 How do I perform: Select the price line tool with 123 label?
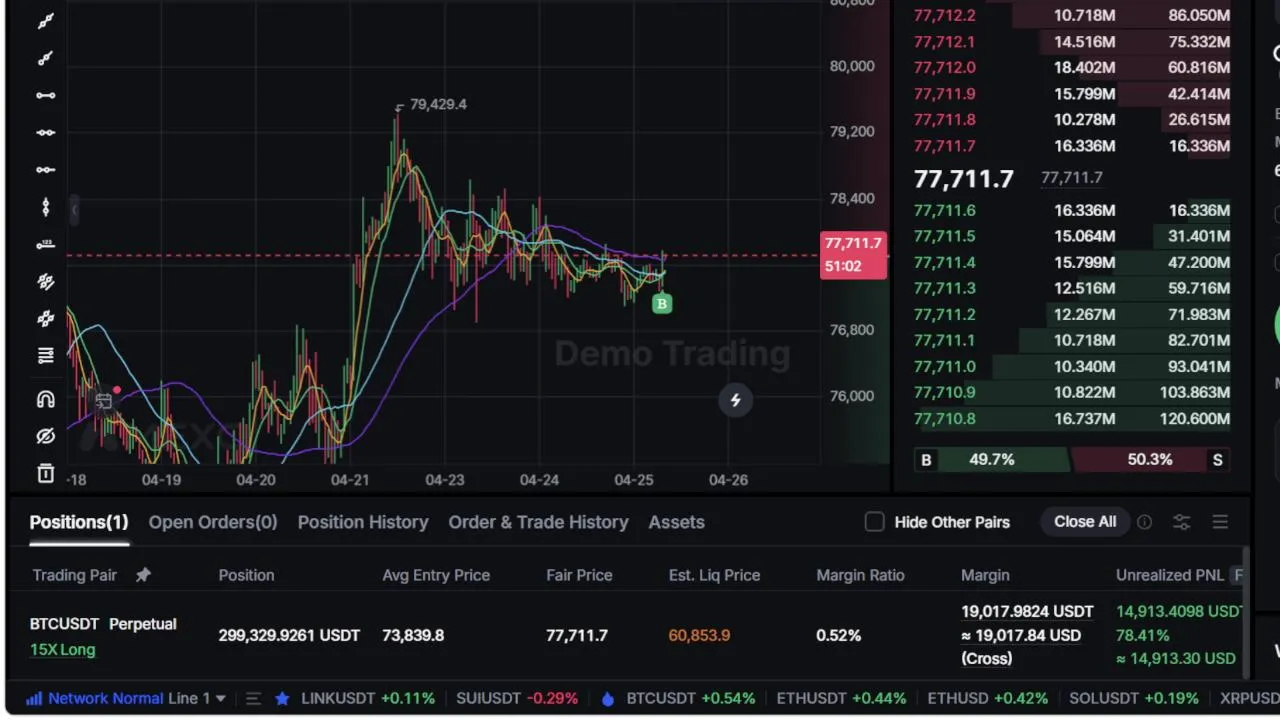(x=45, y=244)
